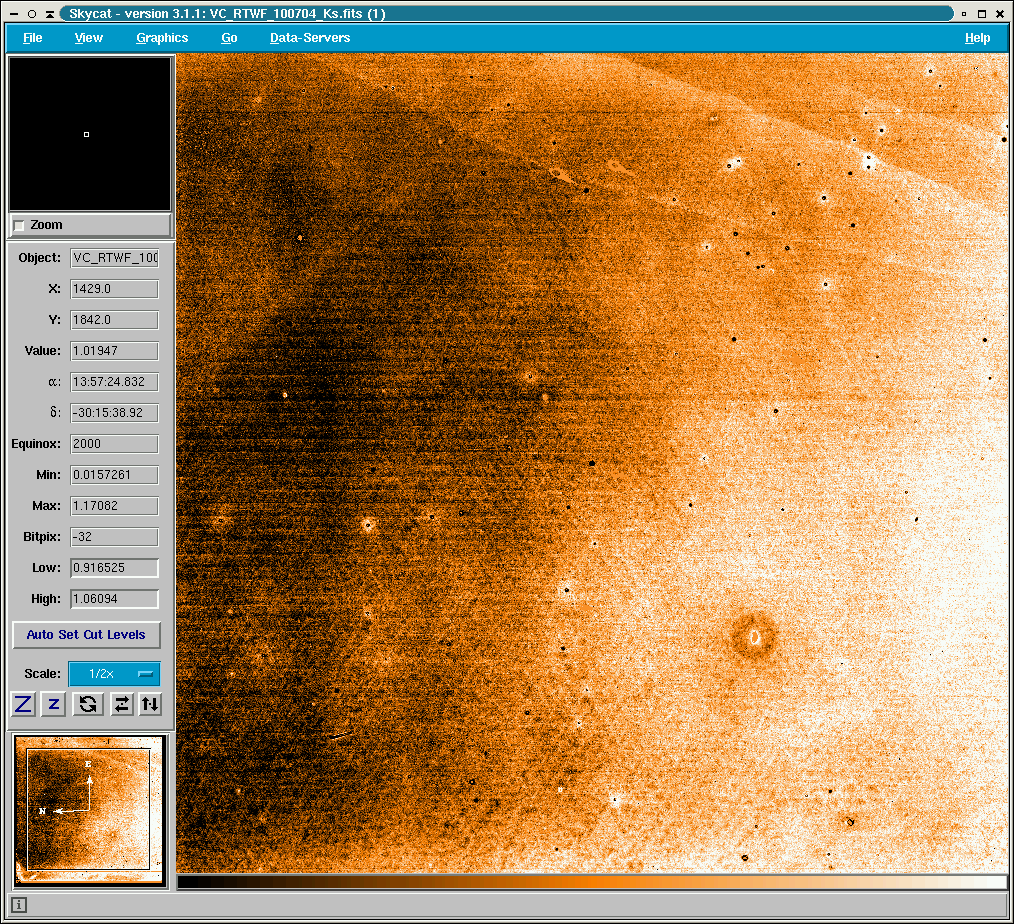Open the Scale 1/2x dropdown

pyautogui.click(x=113, y=674)
